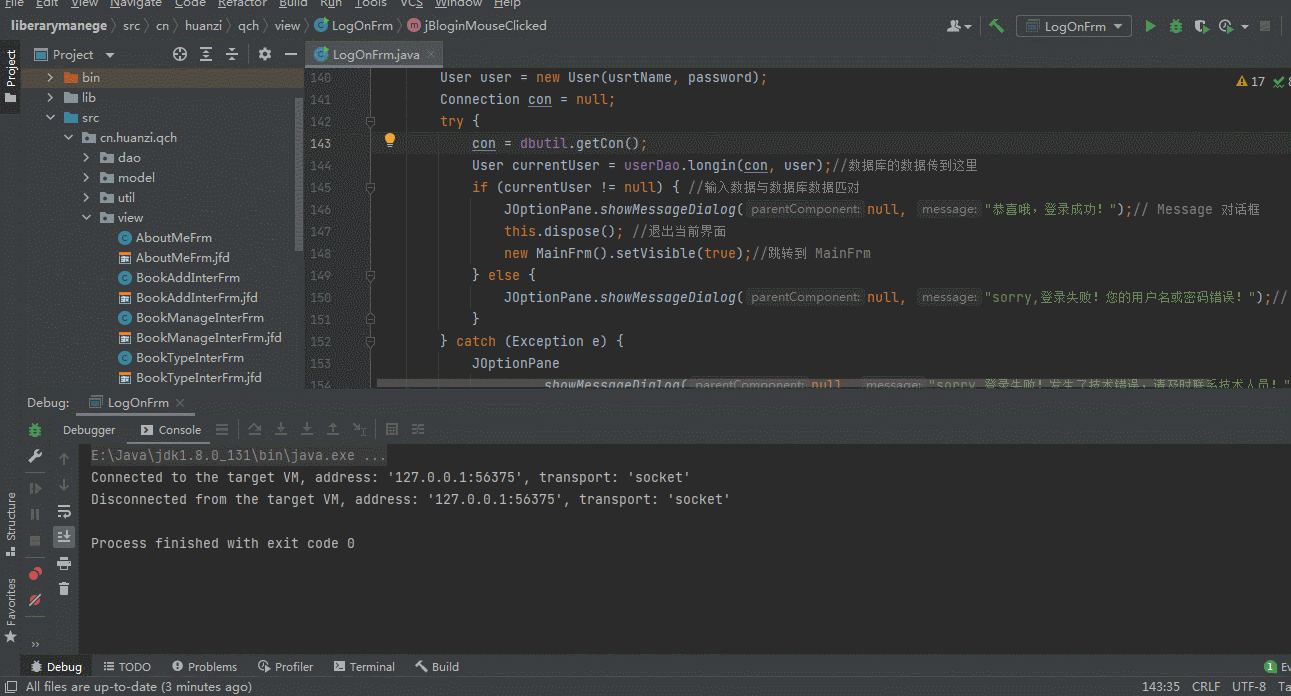Run with Coverage using the shield icon
Viewport: 1291px width, 696px height.
(1201, 27)
